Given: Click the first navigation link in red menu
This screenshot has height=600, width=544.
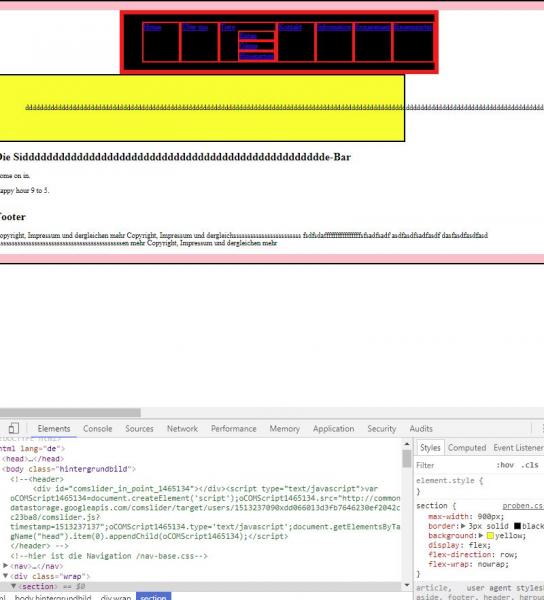Looking at the screenshot, I should point(153,28).
